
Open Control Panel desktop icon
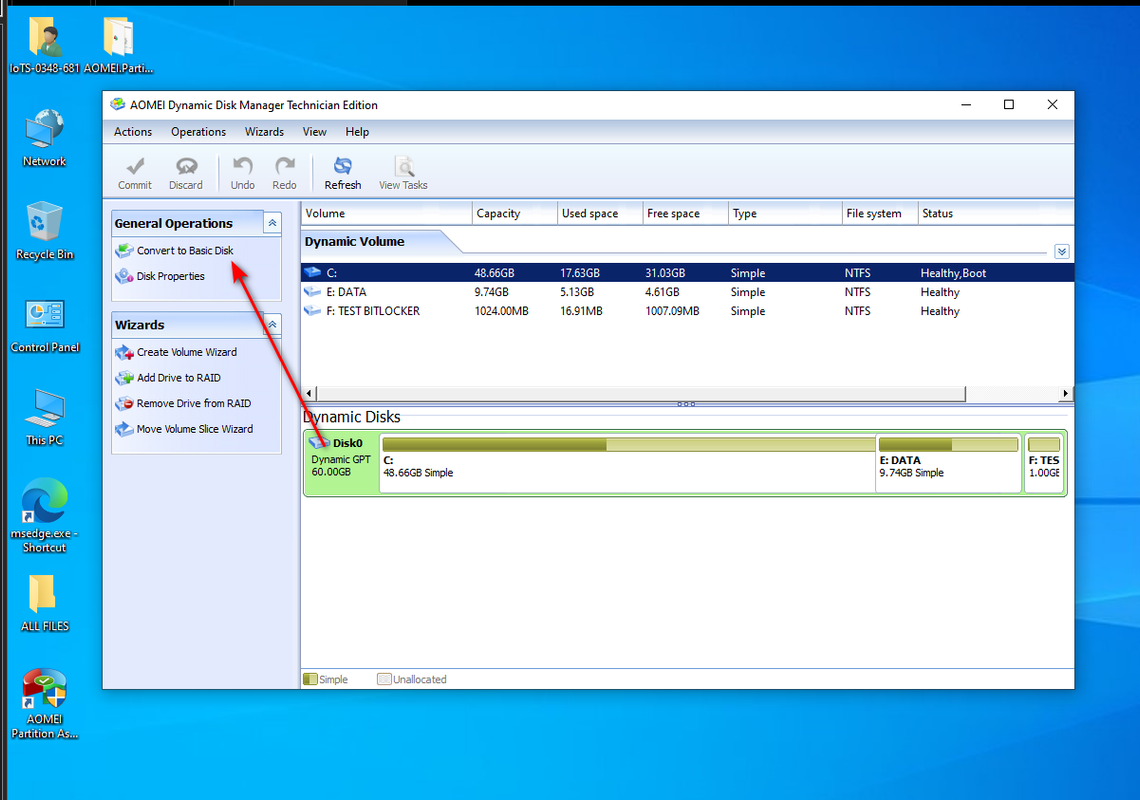[44, 326]
